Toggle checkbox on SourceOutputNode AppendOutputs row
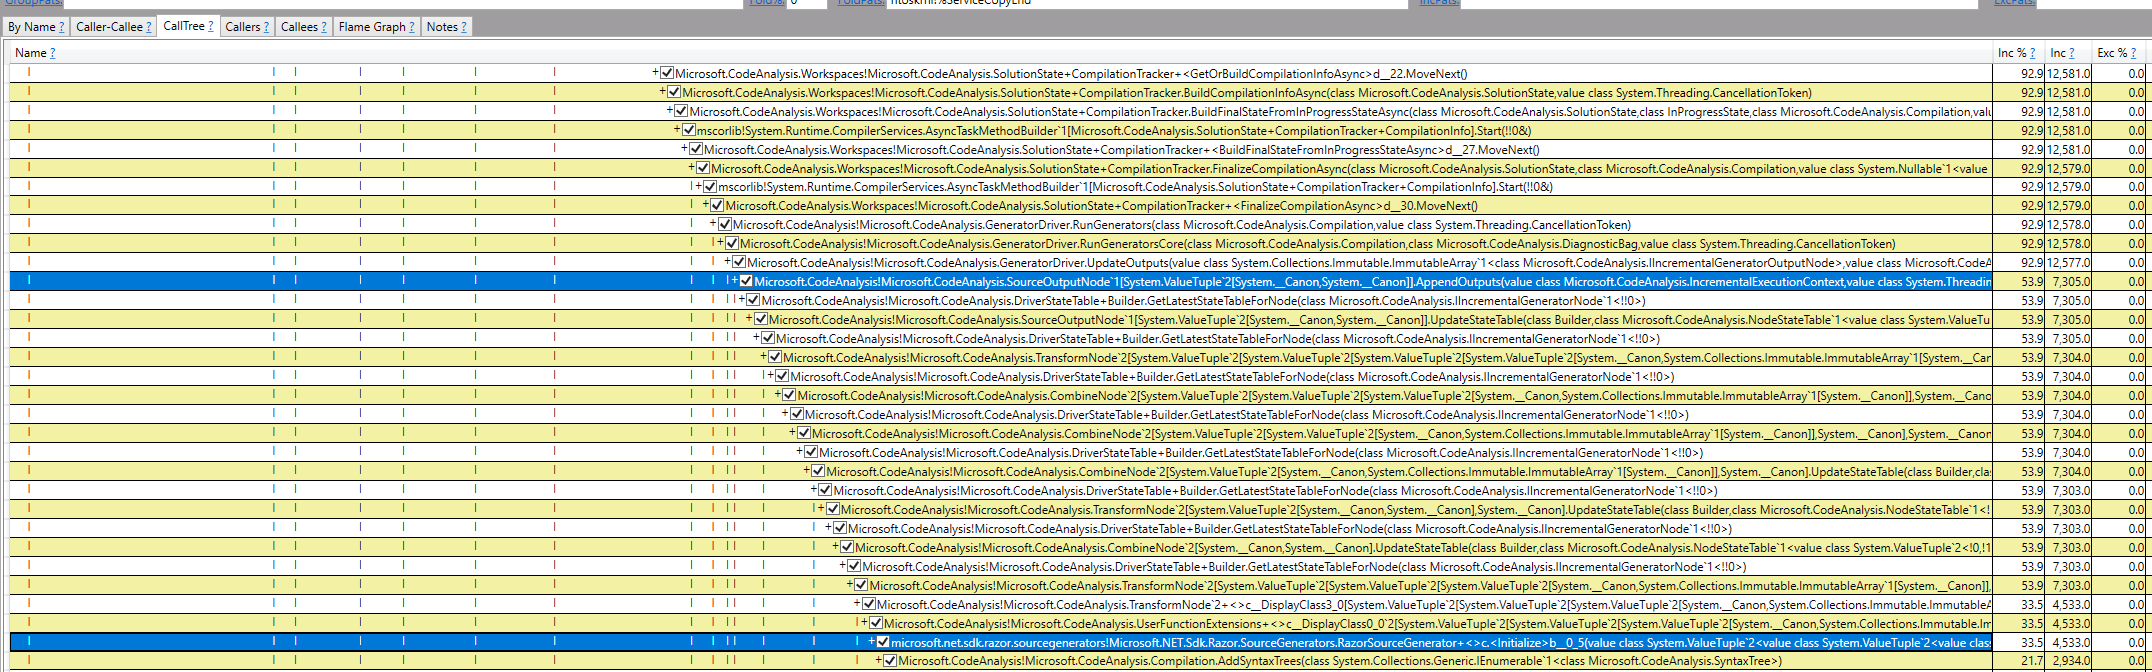This screenshot has width=2152, height=672. click(x=746, y=282)
